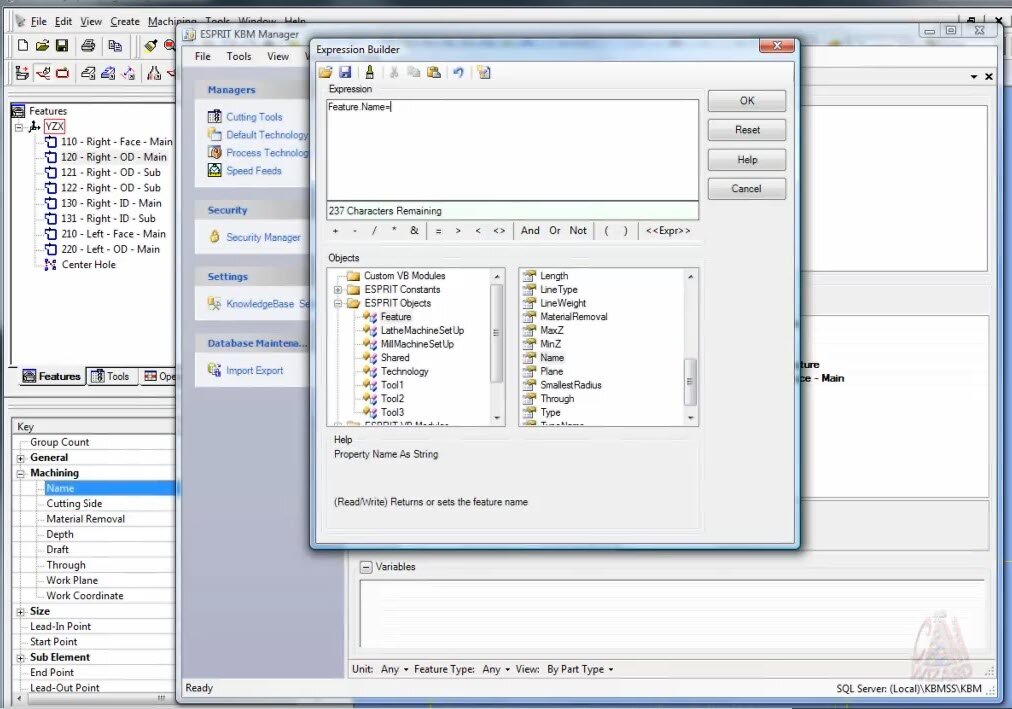Click the Print icon in ESPRIT toolbar
This screenshot has width=1012, height=709.
click(x=88, y=45)
